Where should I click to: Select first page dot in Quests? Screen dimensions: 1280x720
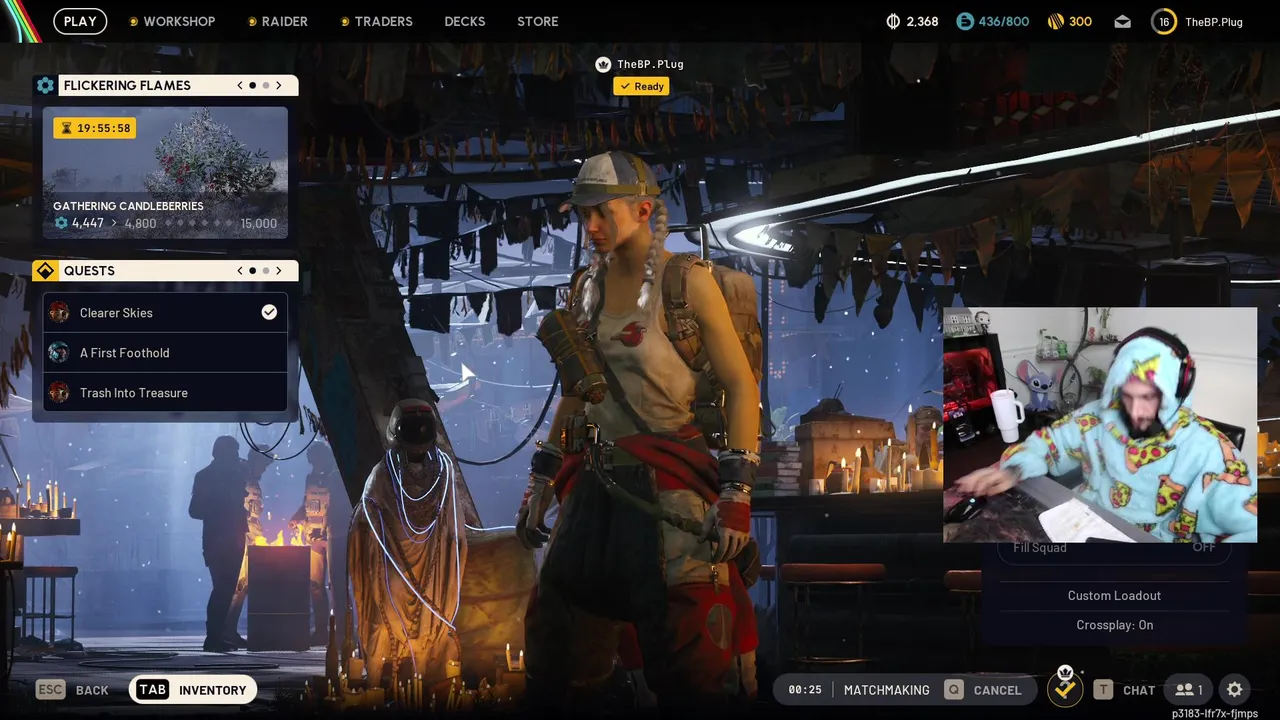click(x=253, y=271)
